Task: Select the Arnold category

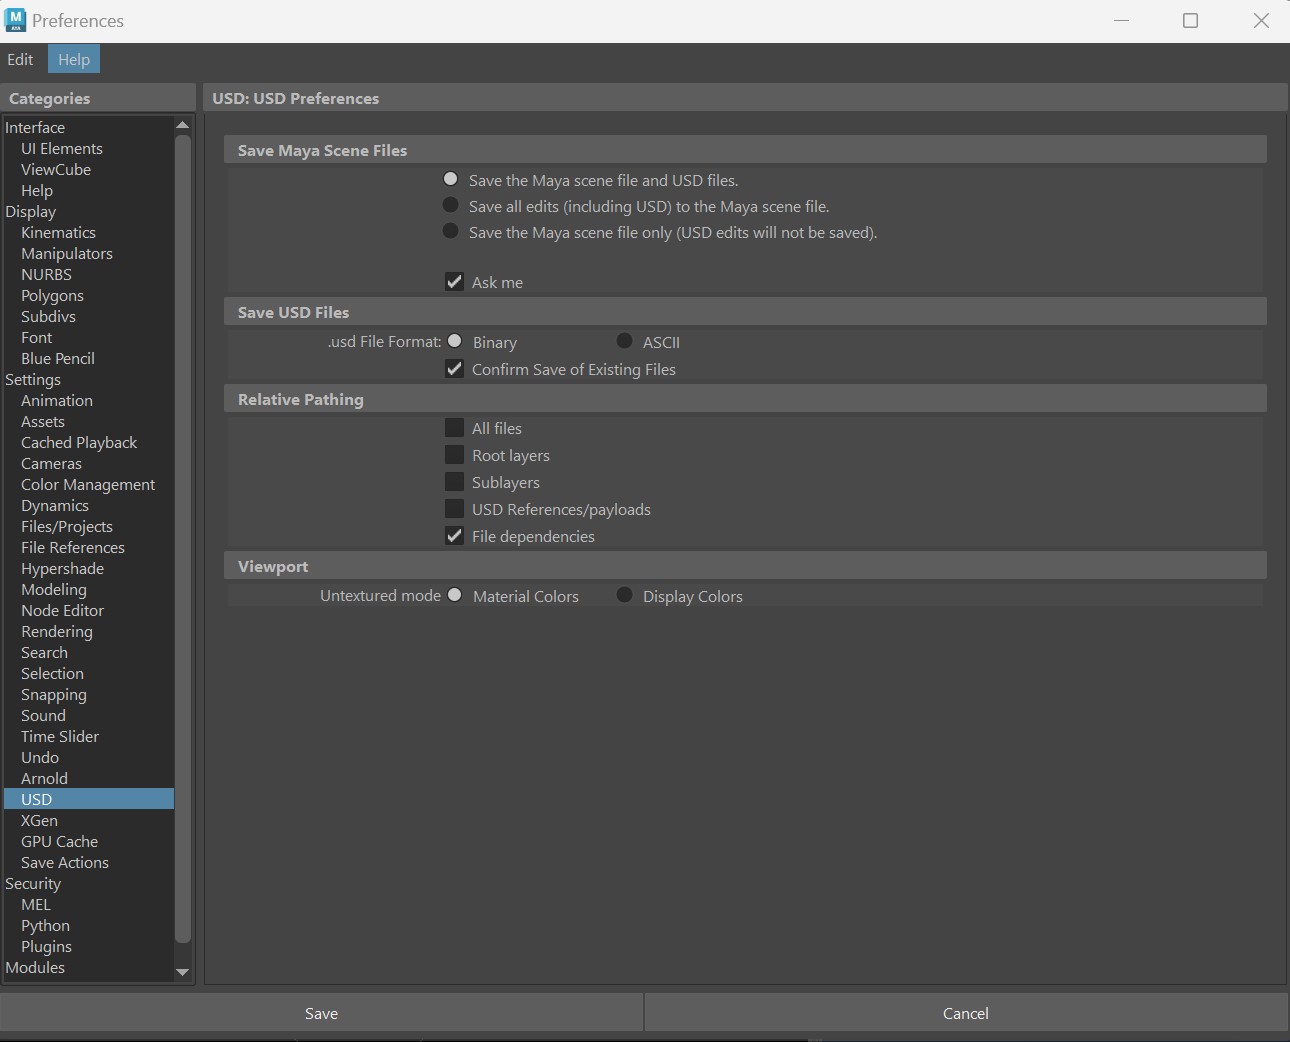Action: click(44, 778)
